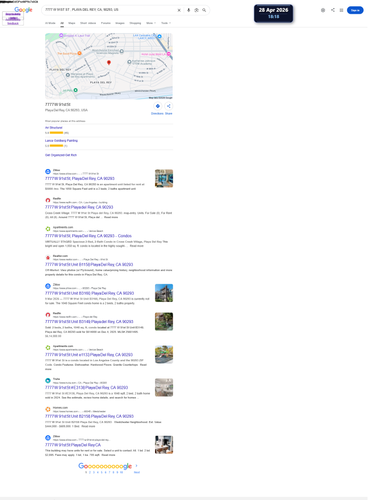
Task: Clear the search box with X icon
Action: click(179, 10)
